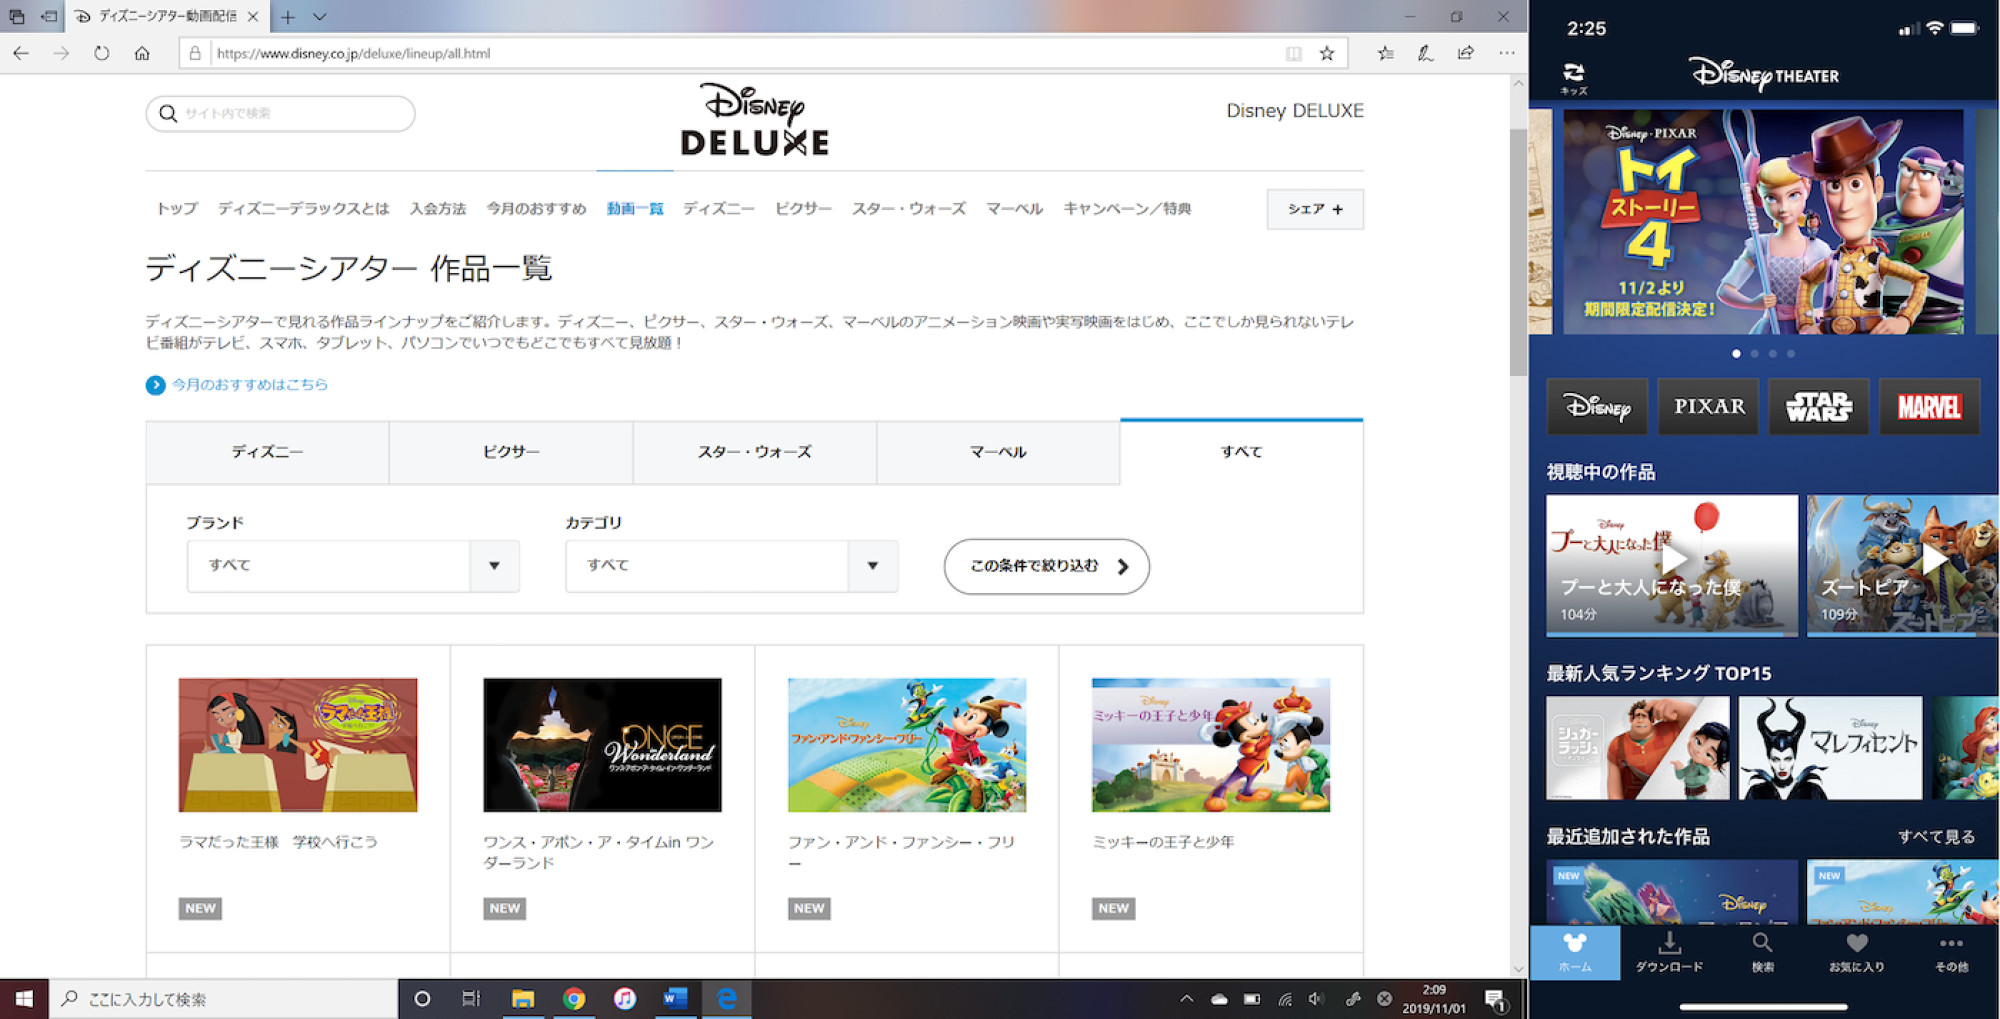Viewport: 2000px width, 1019px height.
Task: Select the MARVEL brand tile
Action: pos(1929,407)
